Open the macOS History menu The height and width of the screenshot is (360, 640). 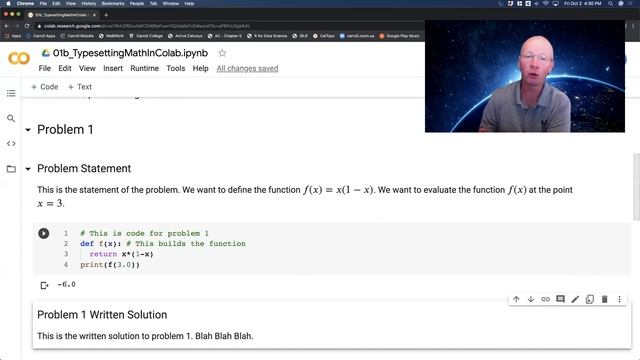tap(89, 3)
